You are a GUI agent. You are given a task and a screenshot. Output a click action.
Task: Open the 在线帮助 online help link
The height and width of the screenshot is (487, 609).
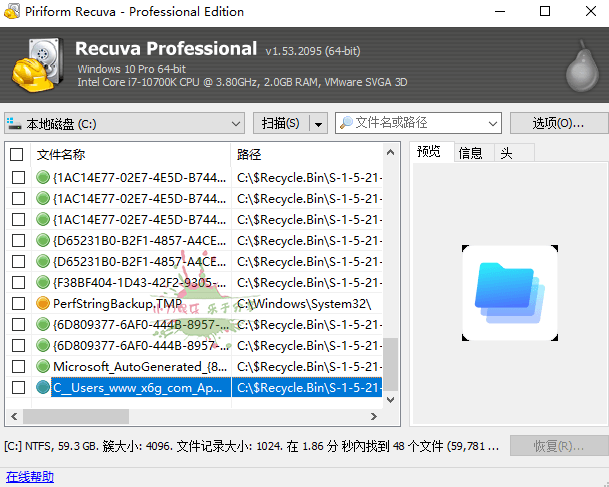[30, 477]
